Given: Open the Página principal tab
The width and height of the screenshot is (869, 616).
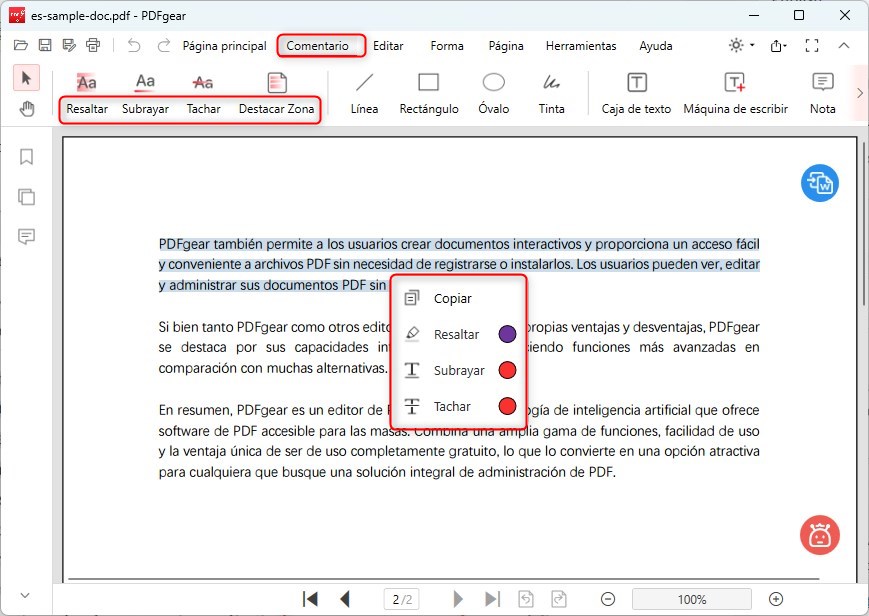Looking at the screenshot, I should tap(224, 46).
